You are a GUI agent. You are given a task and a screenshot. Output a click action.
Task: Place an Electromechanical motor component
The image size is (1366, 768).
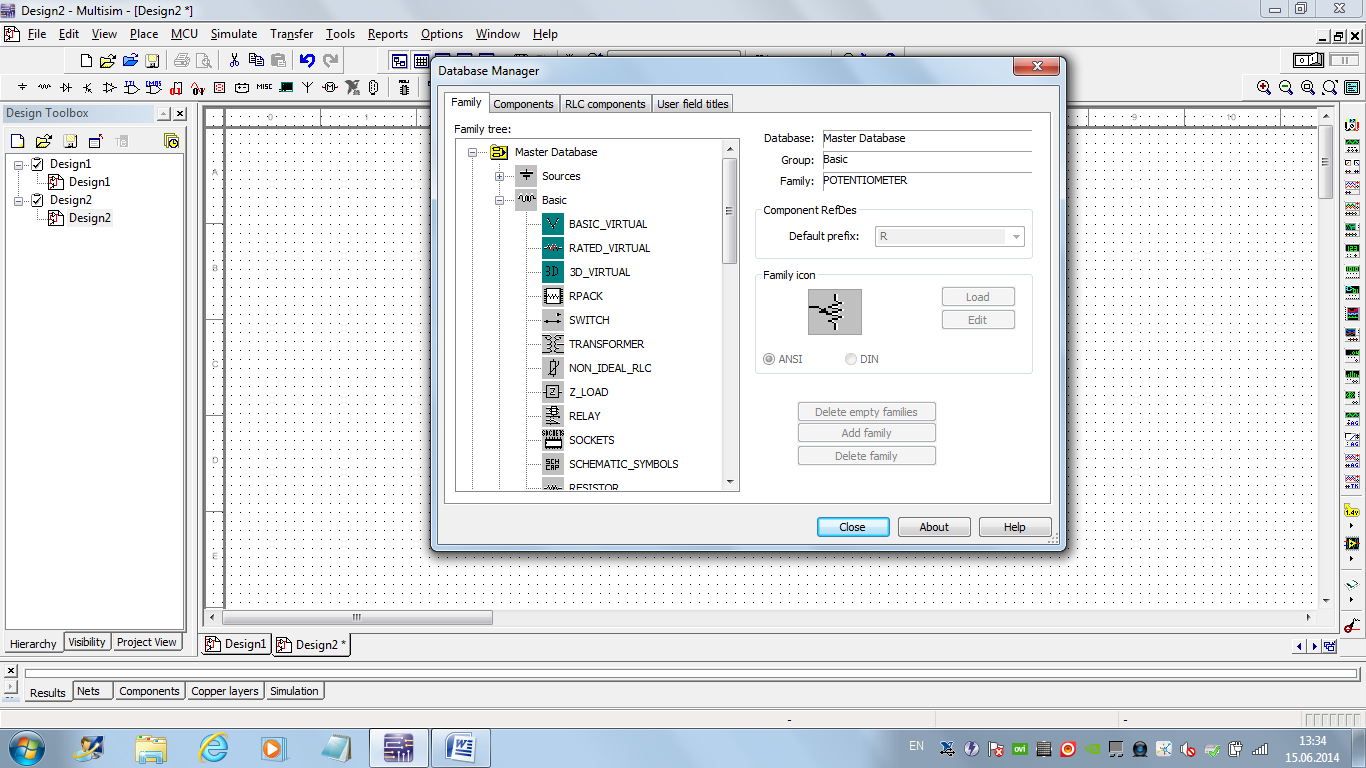pyautogui.click(x=329, y=87)
